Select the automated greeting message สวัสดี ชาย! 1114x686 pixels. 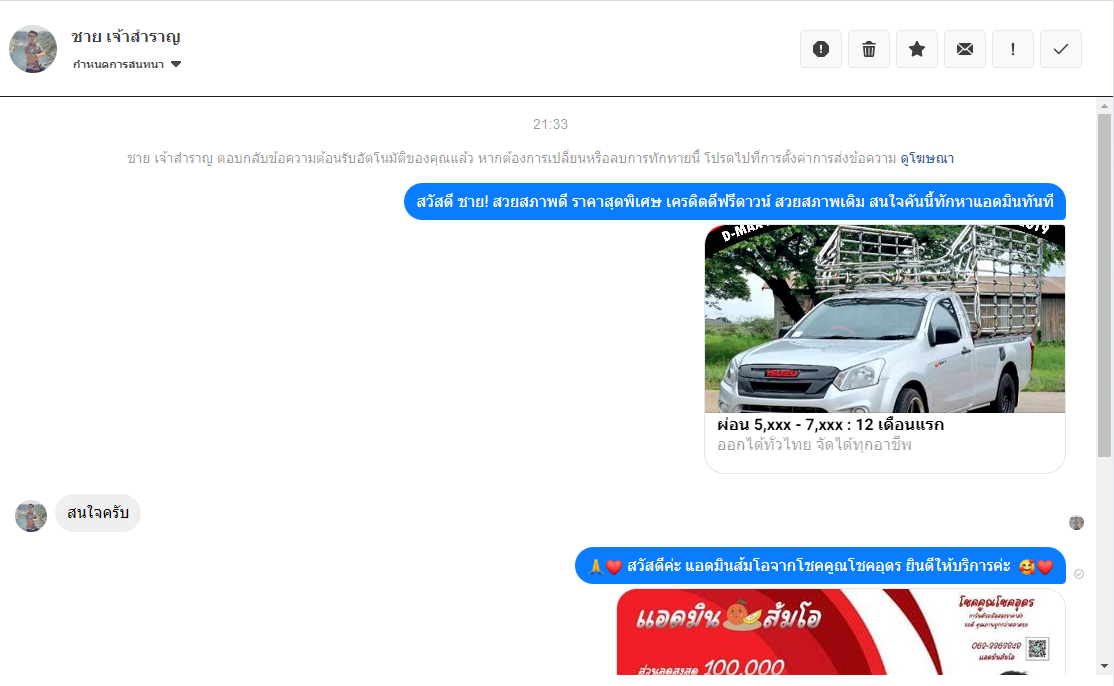tap(735, 202)
